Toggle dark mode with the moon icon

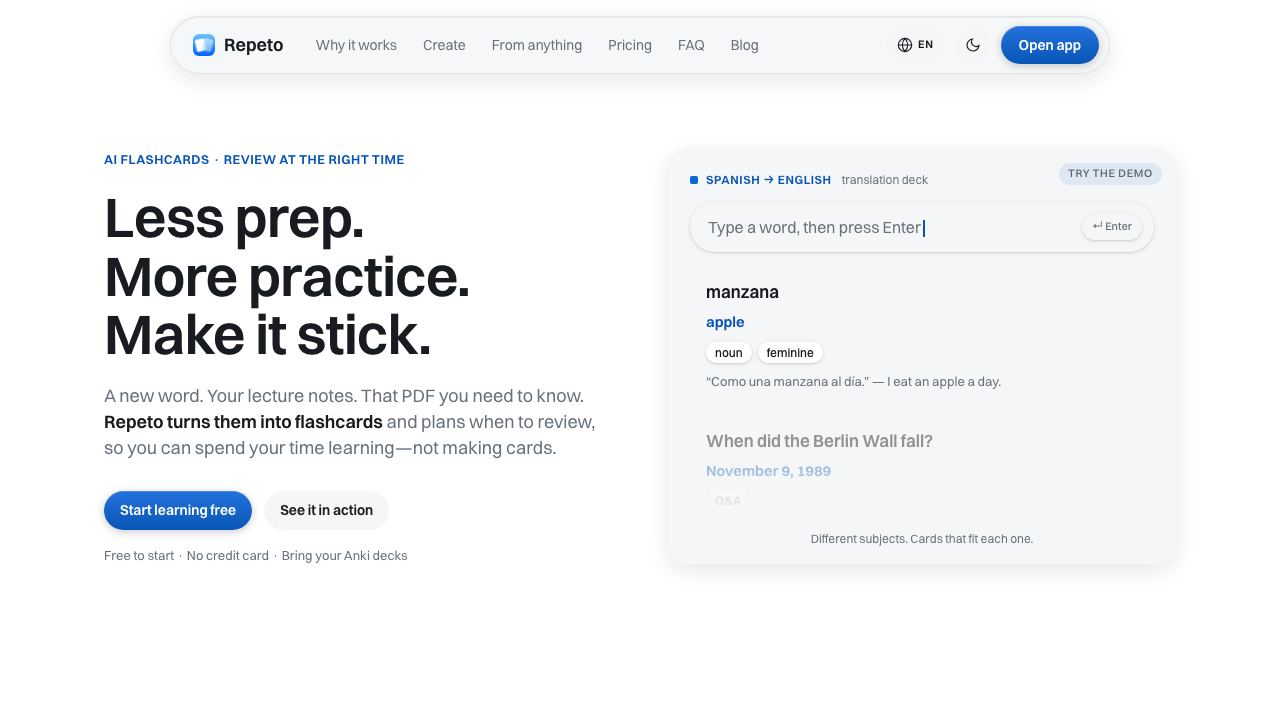coord(973,45)
